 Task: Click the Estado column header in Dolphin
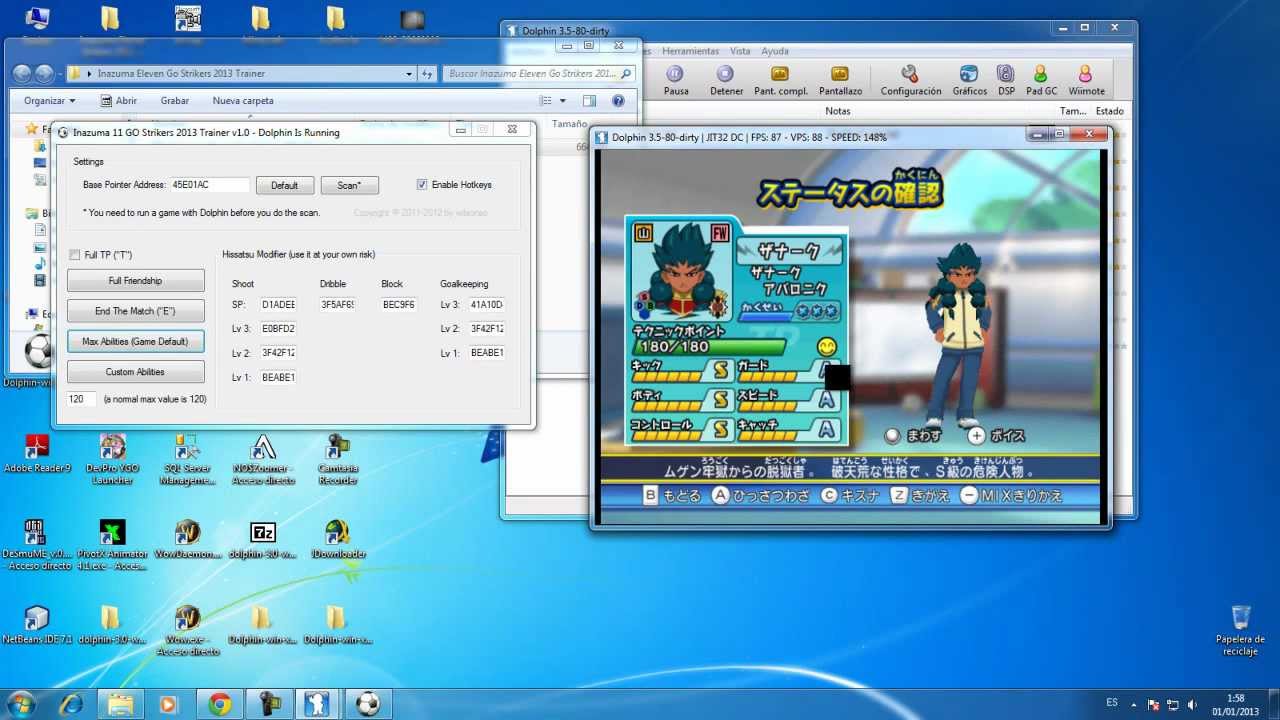(x=1109, y=111)
